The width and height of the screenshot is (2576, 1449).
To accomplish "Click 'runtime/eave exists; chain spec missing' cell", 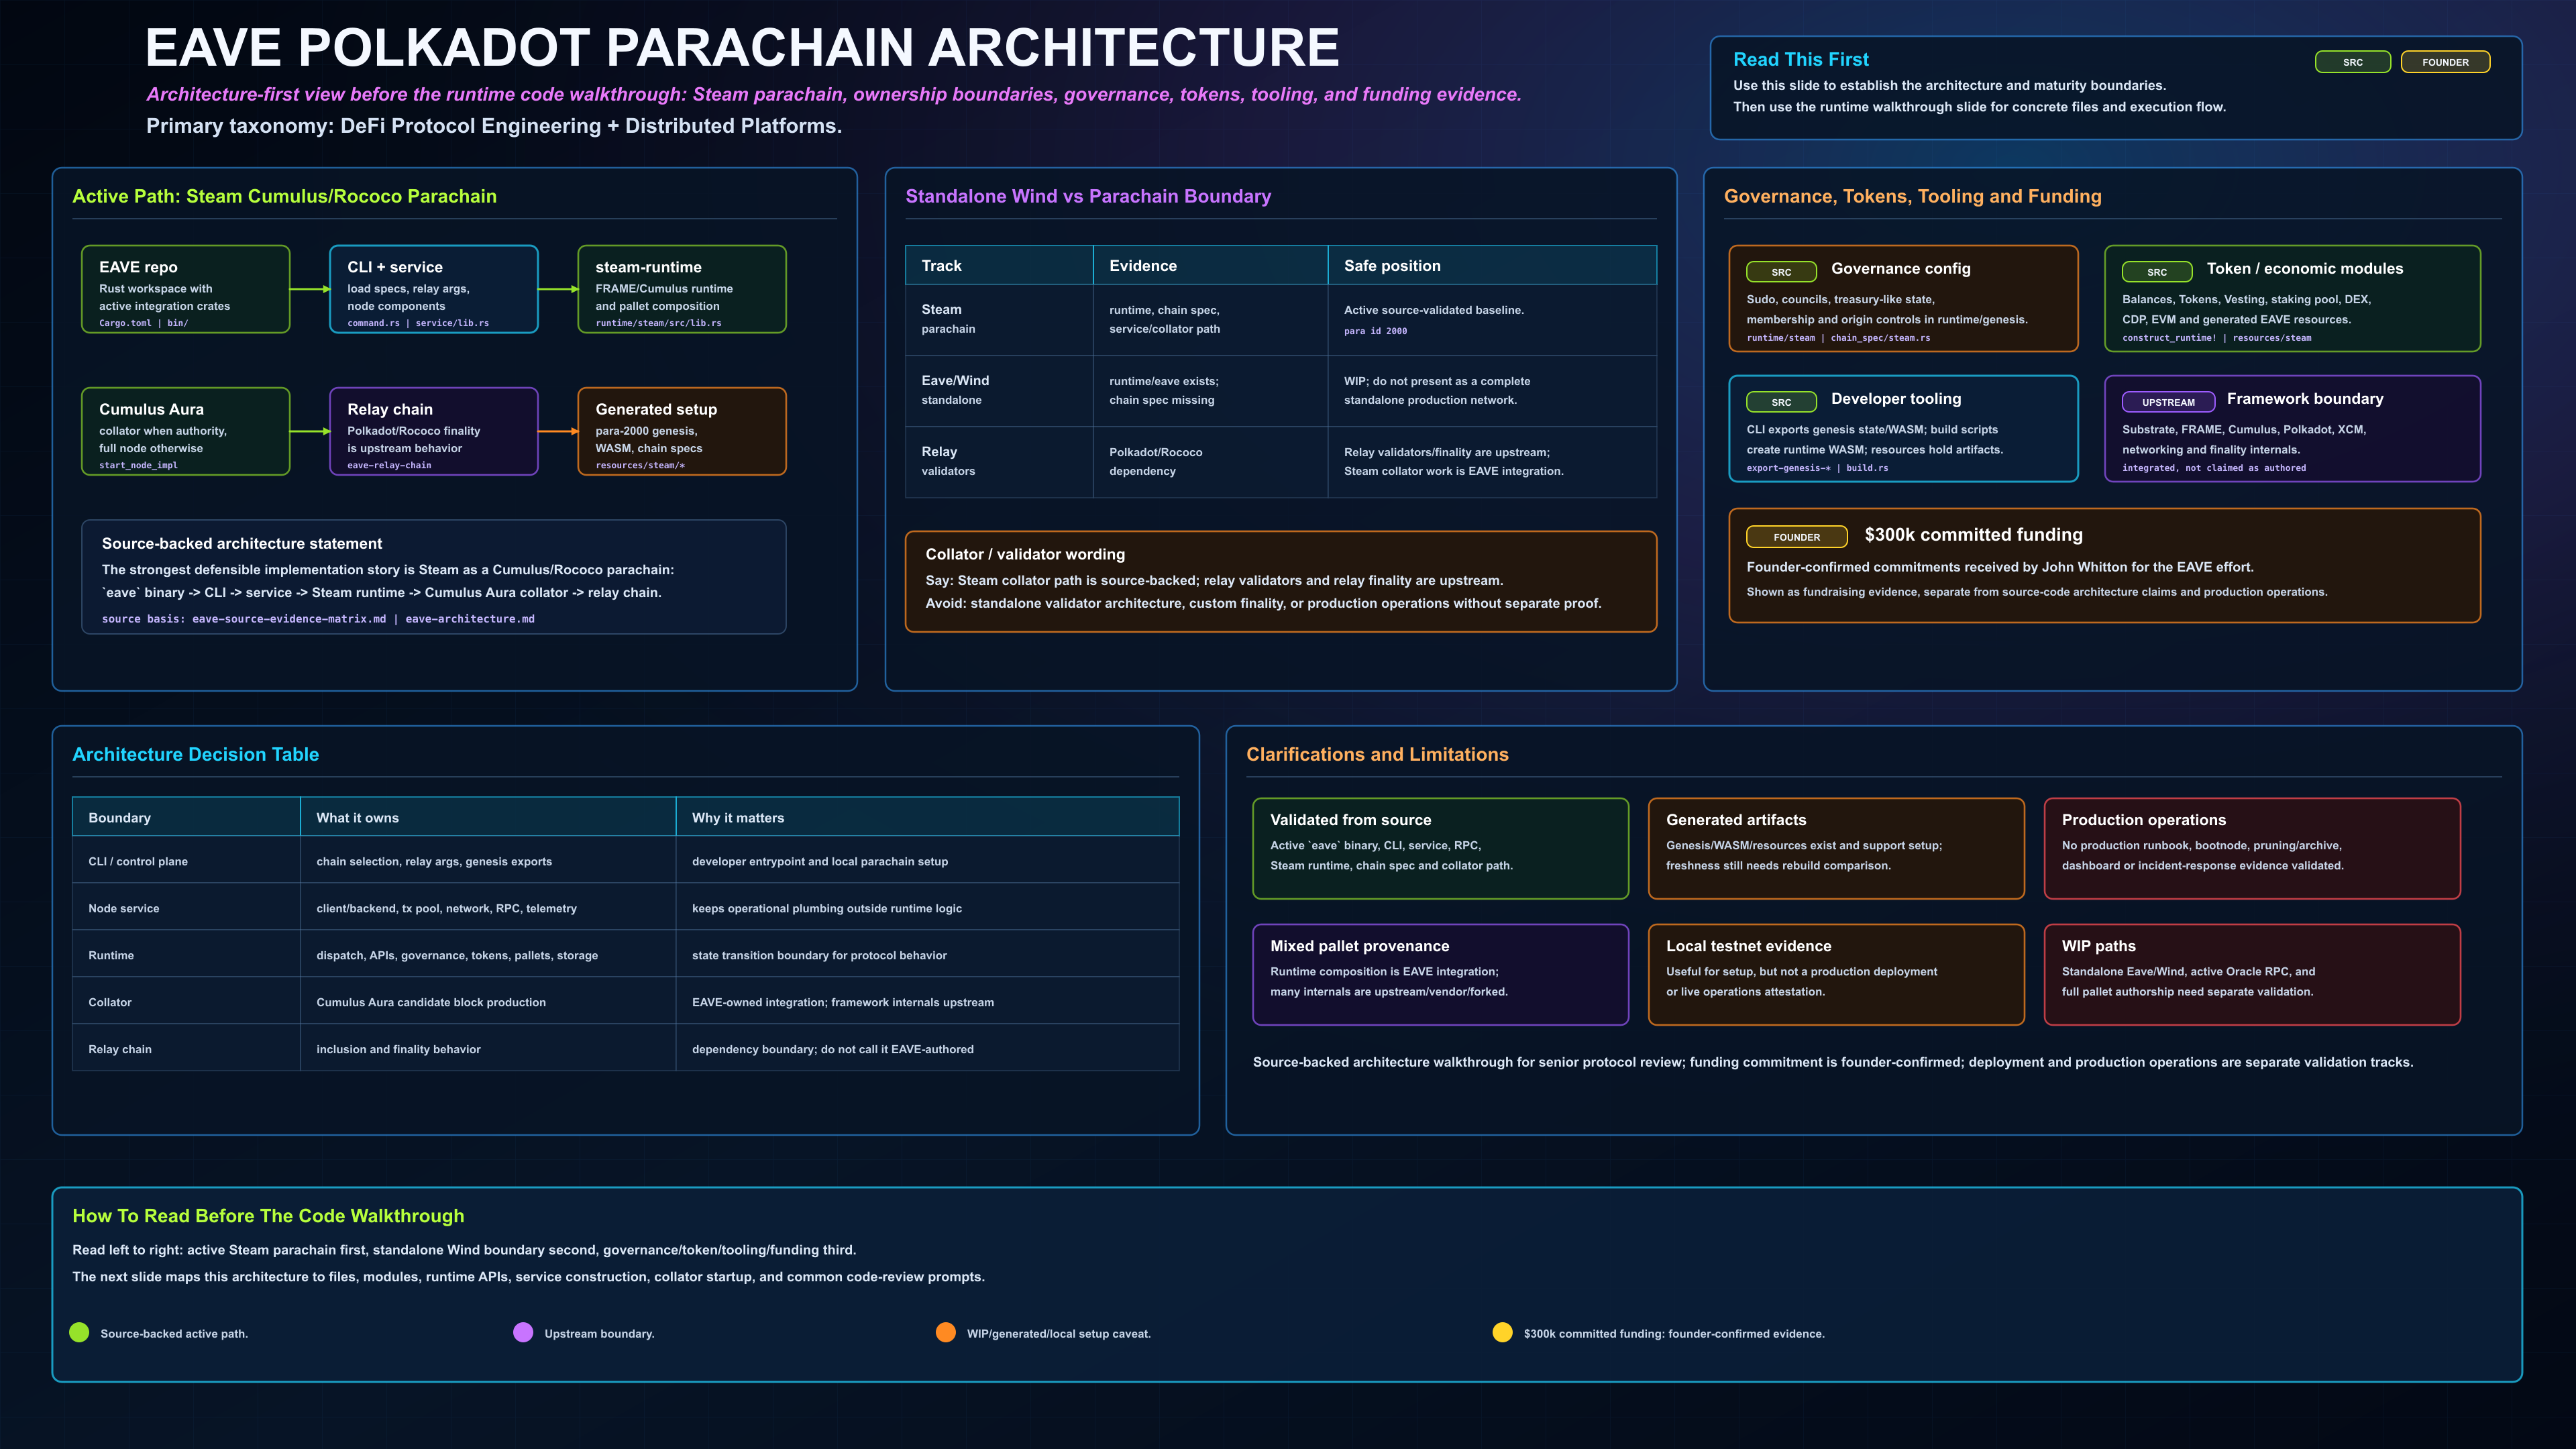I will click(1210, 391).
